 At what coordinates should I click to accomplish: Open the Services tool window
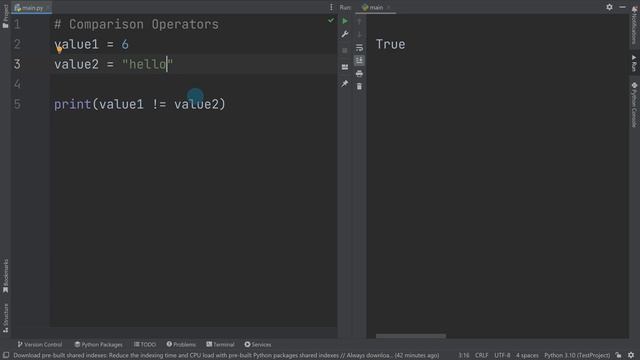tap(258, 344)
